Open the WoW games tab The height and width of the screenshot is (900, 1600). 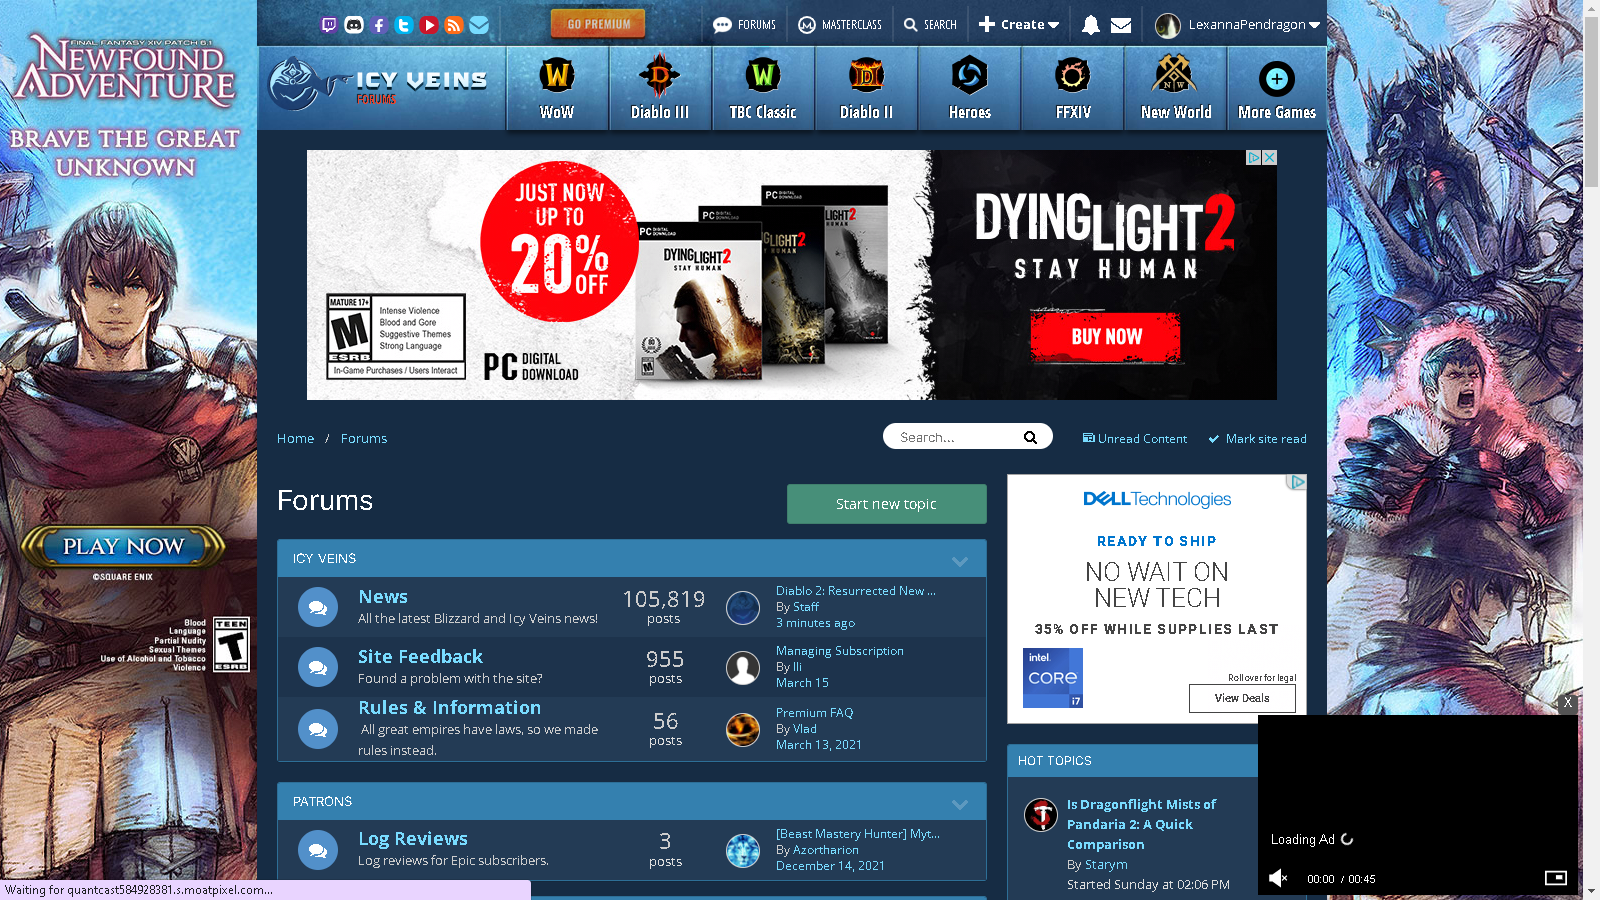click(557, 89)
